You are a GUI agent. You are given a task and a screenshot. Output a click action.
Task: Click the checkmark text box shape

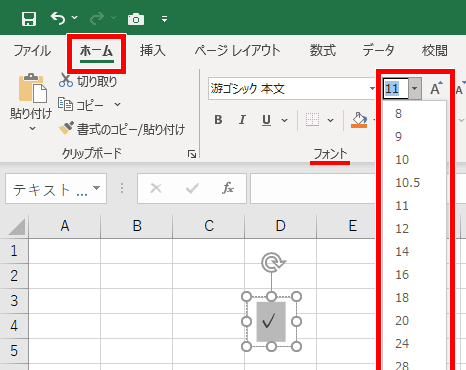point(271,322)
